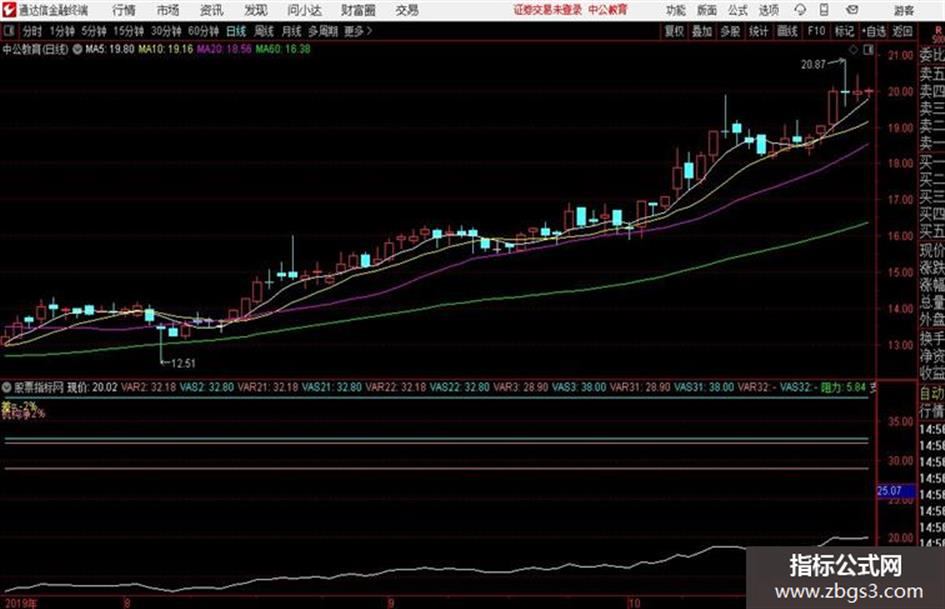
Task: Switch to the 多周期 tab
Action: point(323,31)
